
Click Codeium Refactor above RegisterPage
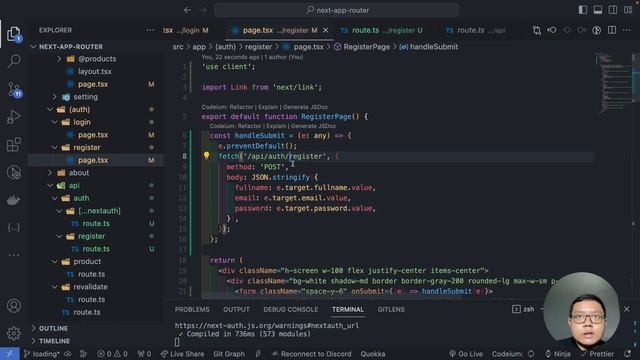click(x=241, y=107)
